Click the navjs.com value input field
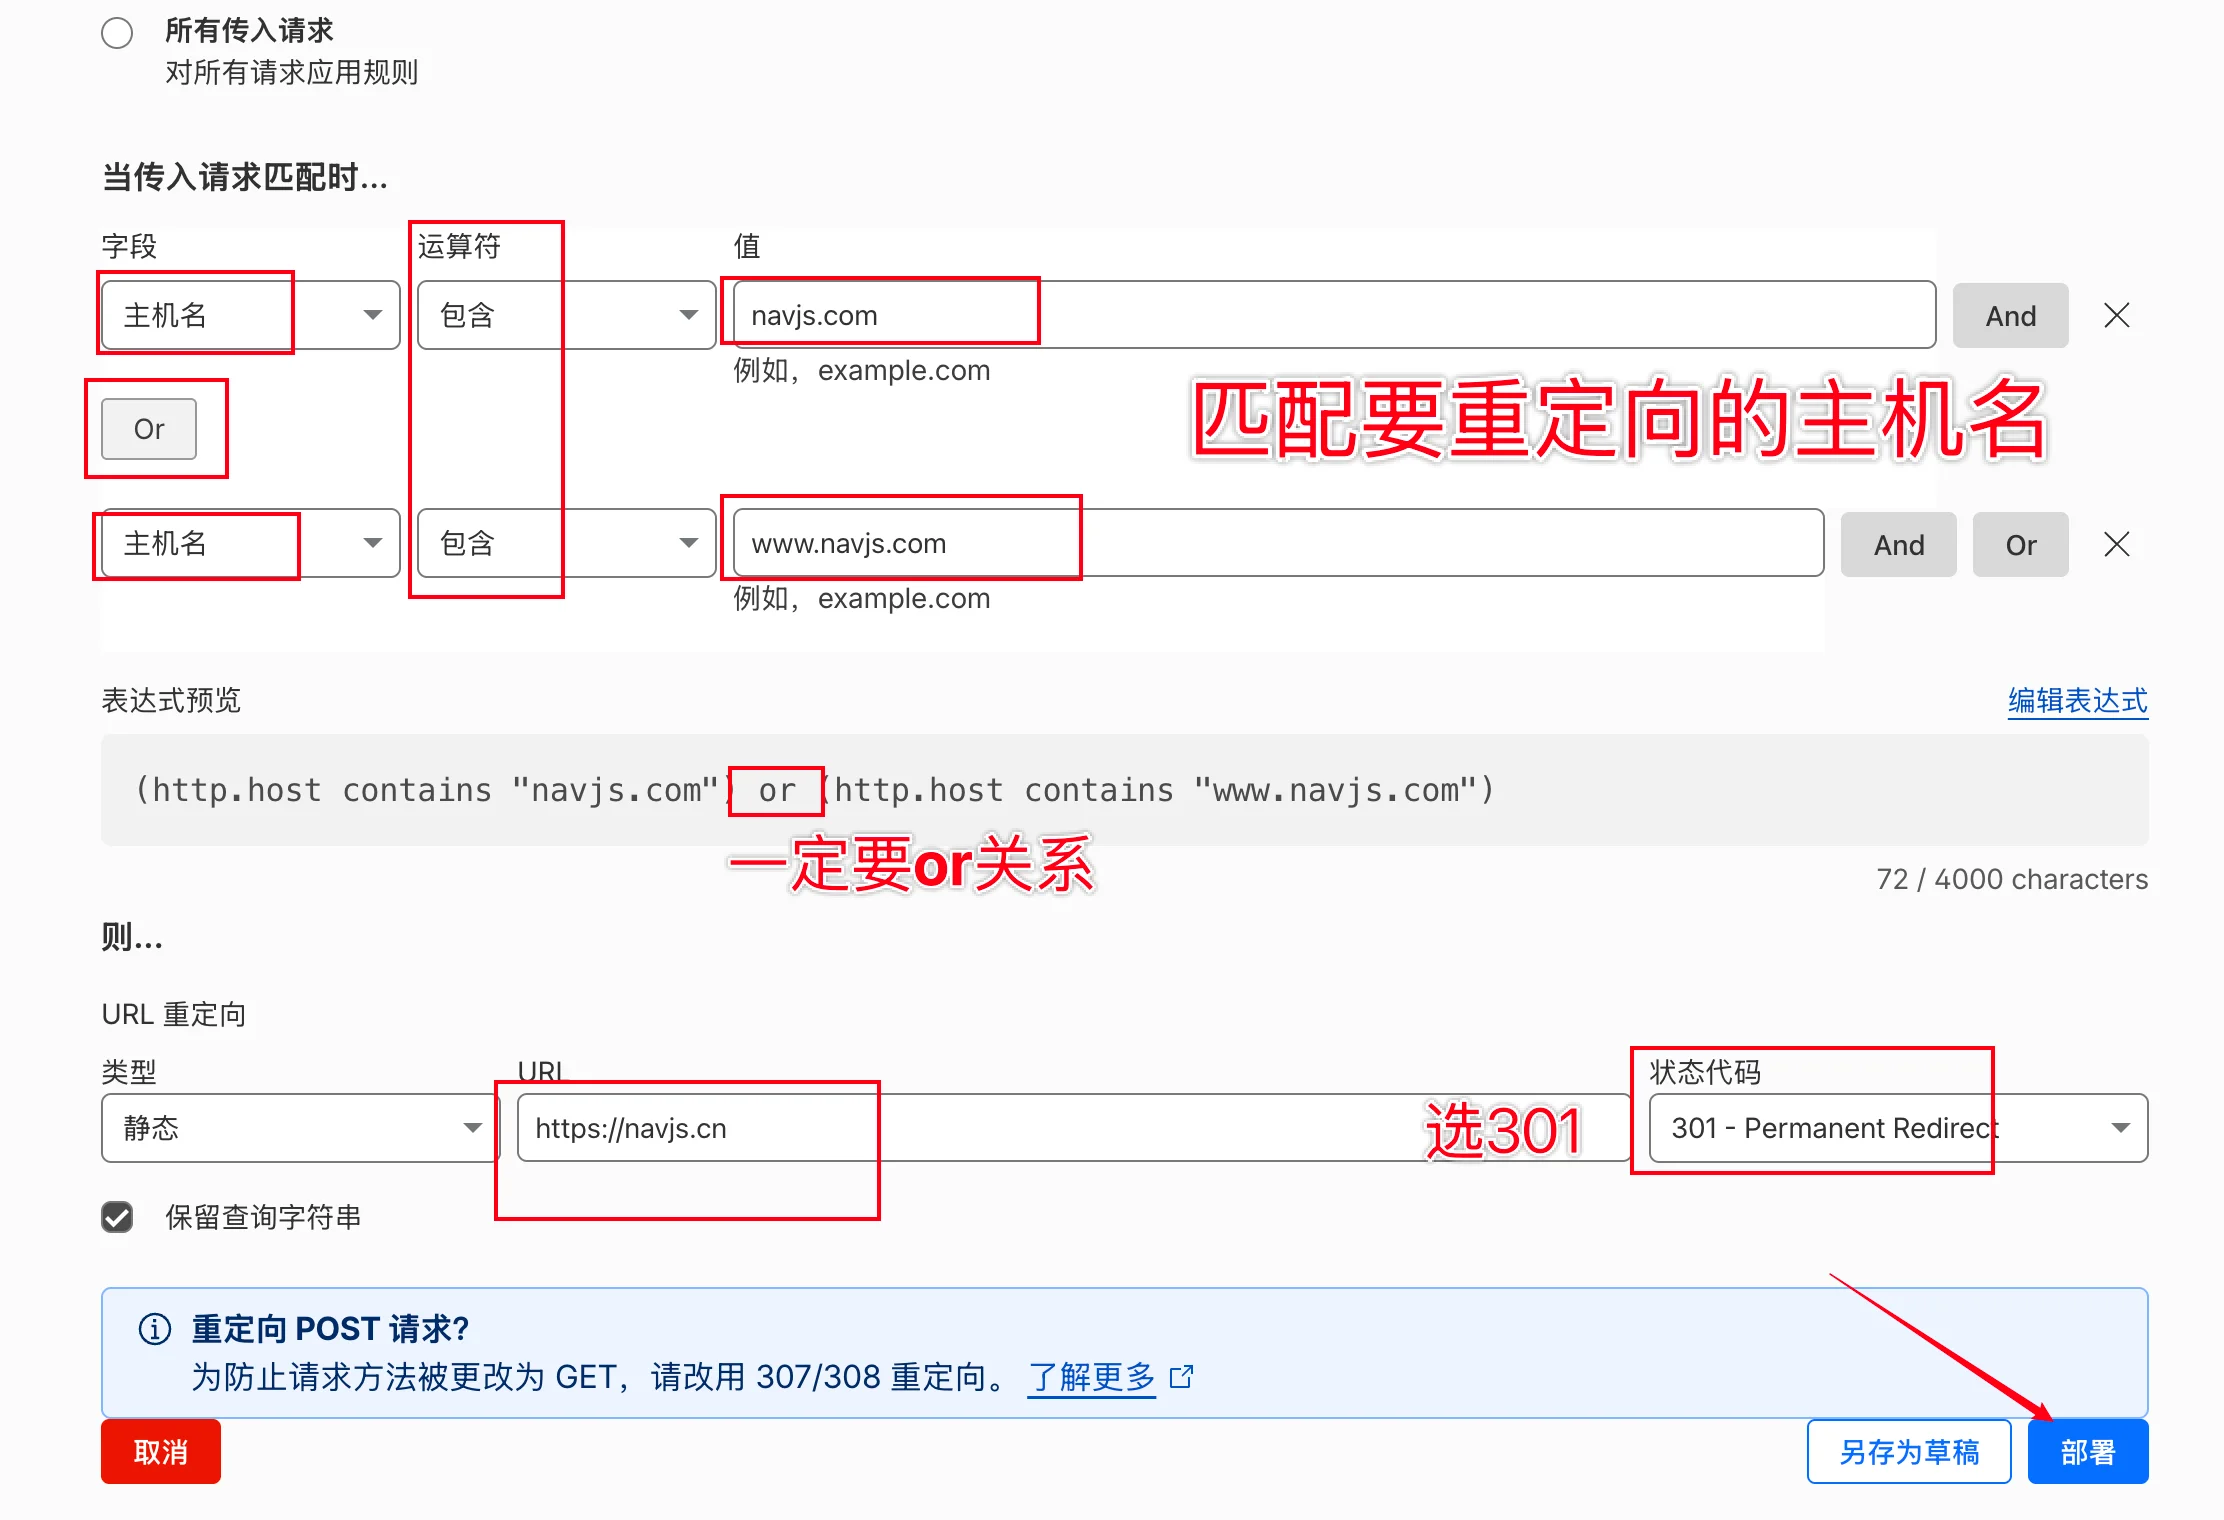This screenshot has width=2224, height=1520. tap(1334, 315)
